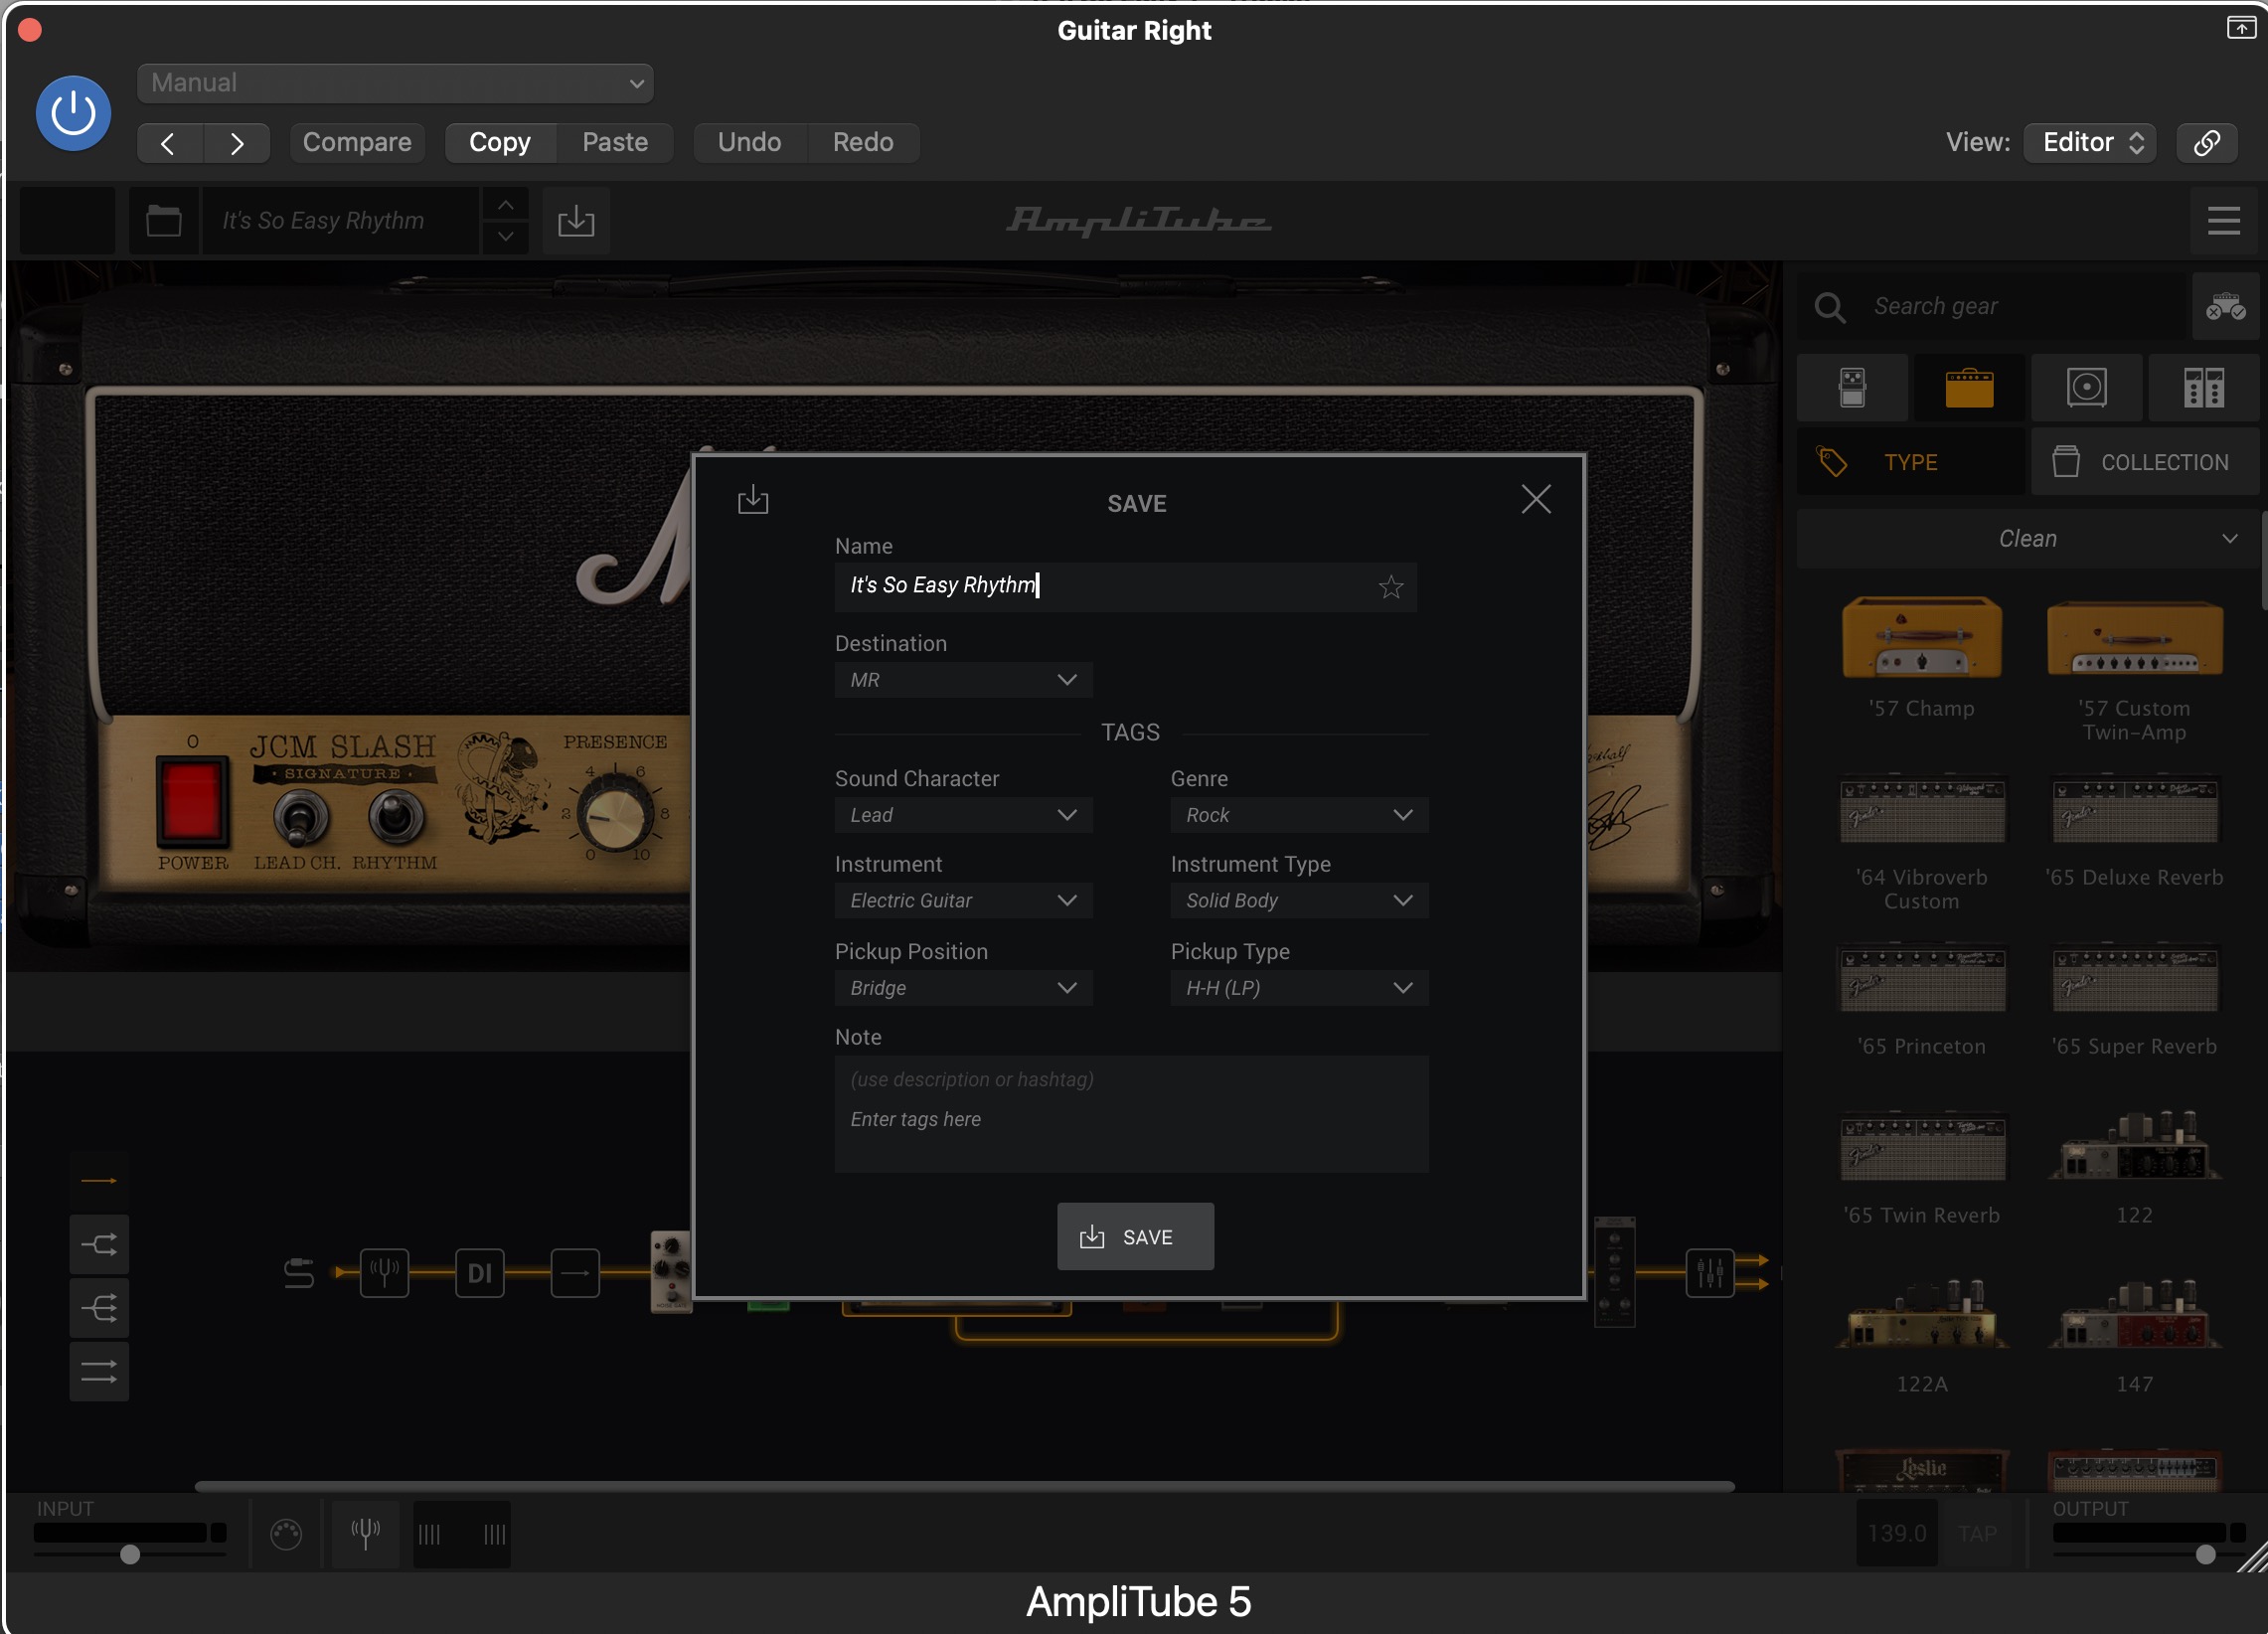
Task: Select the '65 Deluxe Reverb amp thumbnail
Action: pyautogui.click(x=2135, y=808)
